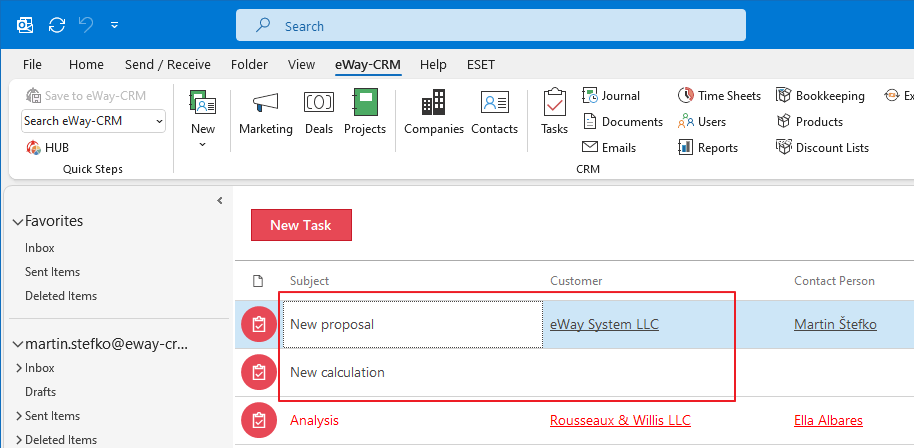
Task: Open the Drafts folder
Action: (40, 391)
